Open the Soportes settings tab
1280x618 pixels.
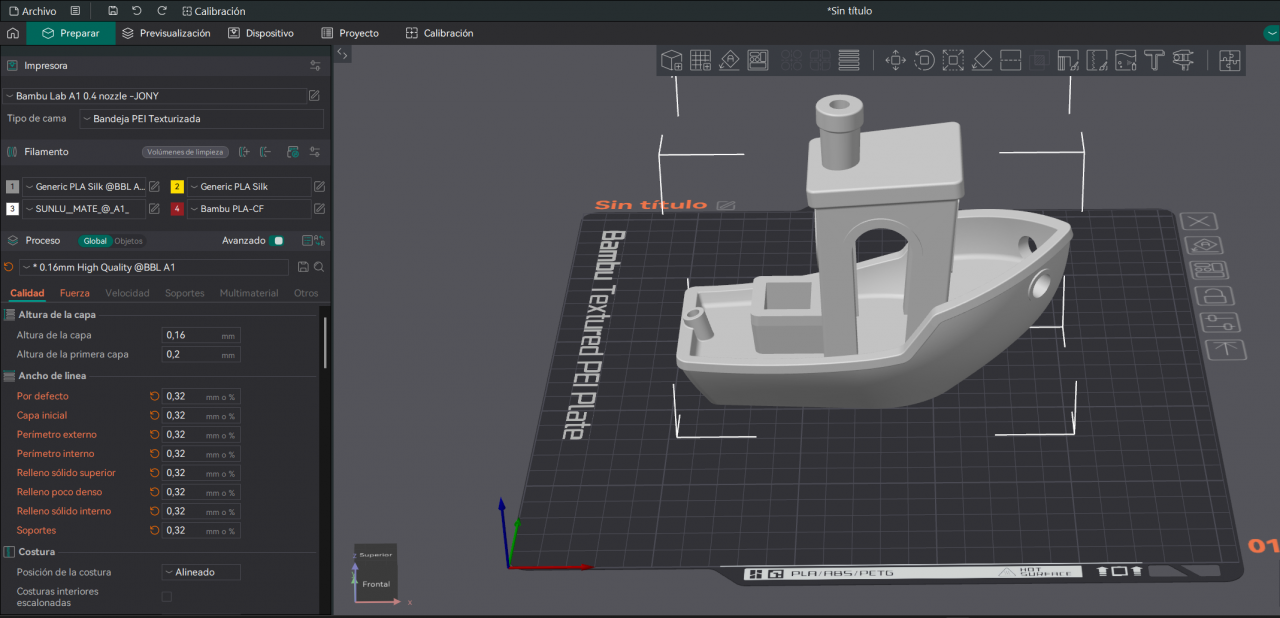[x=184, y=293]
